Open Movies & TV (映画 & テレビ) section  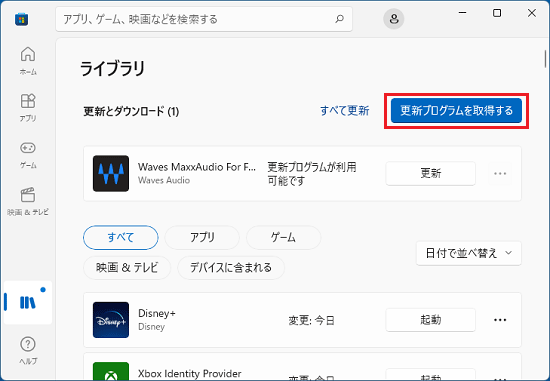[28, 201]
